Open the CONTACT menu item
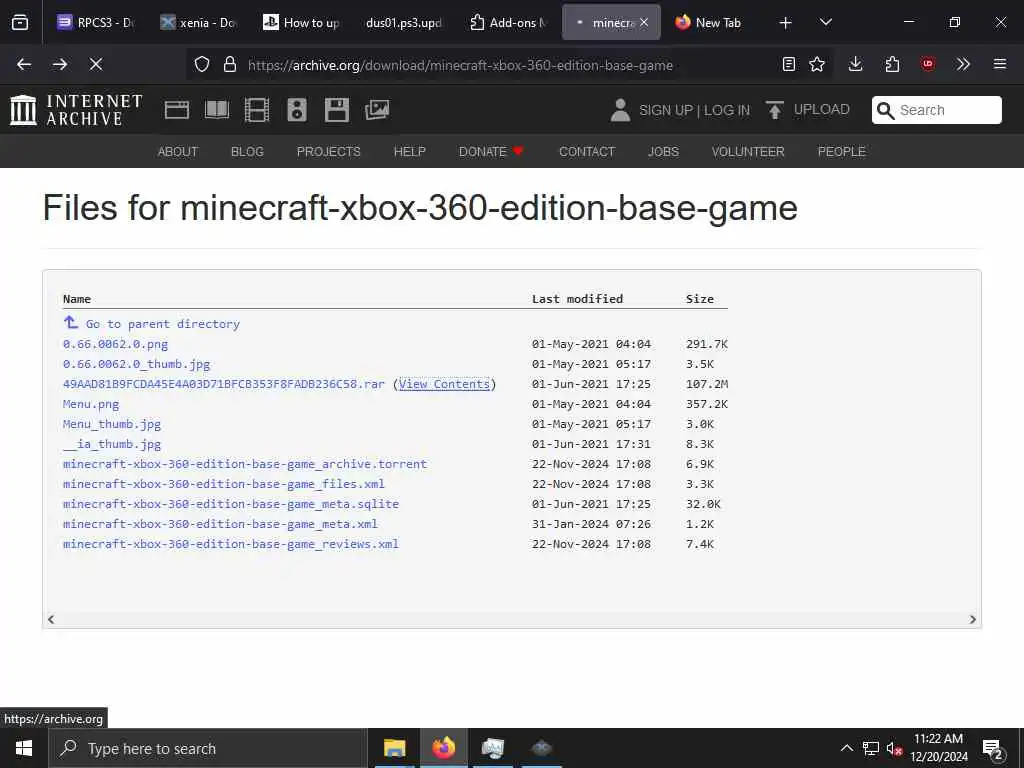This screenshot has height=768, width=1024. coord(587,152)
